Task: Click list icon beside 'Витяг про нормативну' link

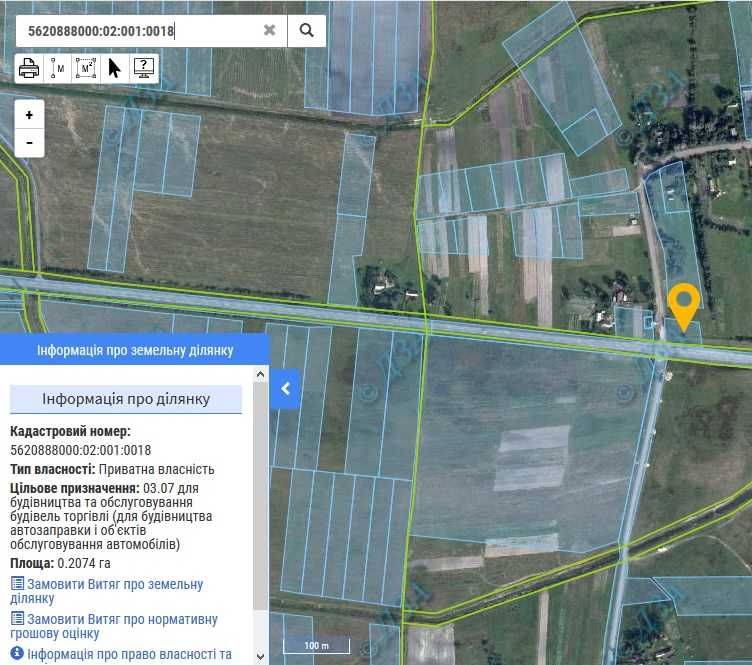Action: point(17,618)
